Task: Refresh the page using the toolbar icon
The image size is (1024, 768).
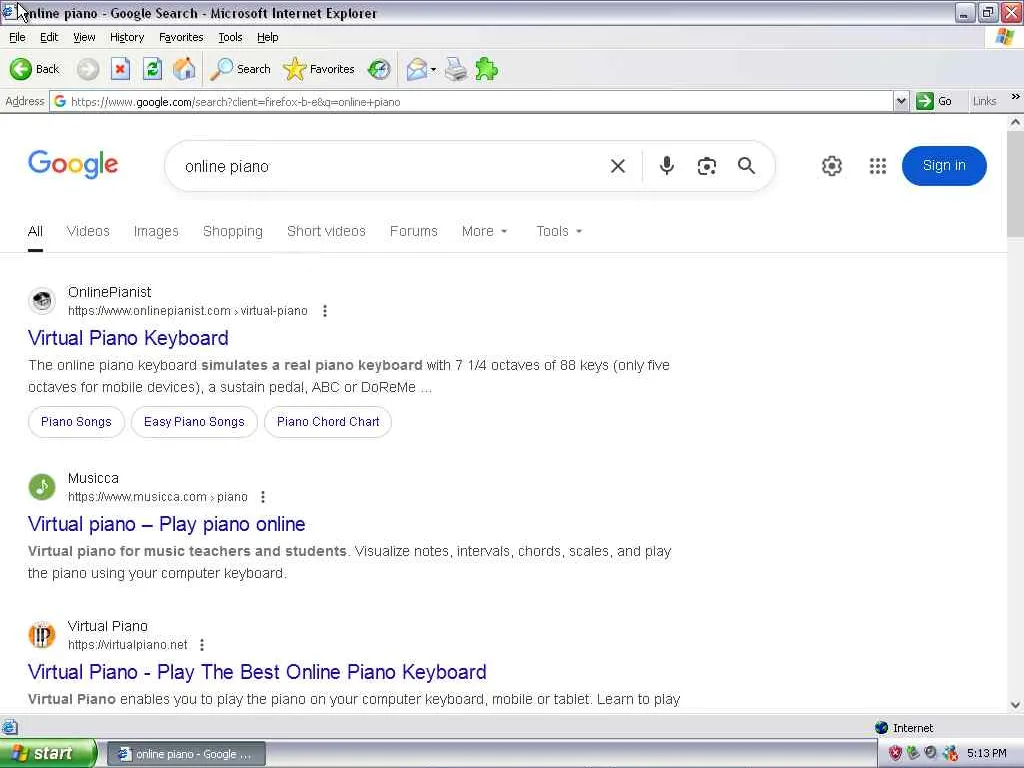Action: click(152, 69)
